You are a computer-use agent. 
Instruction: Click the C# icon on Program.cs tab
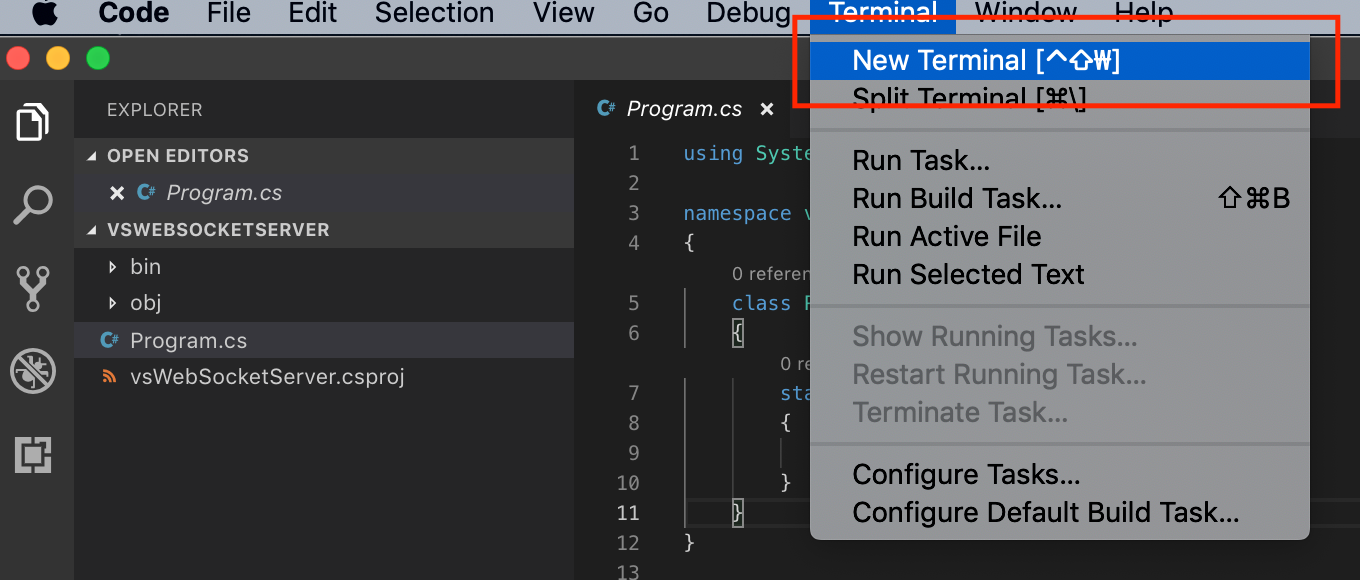pyautogui.click(x=605, y=108)
